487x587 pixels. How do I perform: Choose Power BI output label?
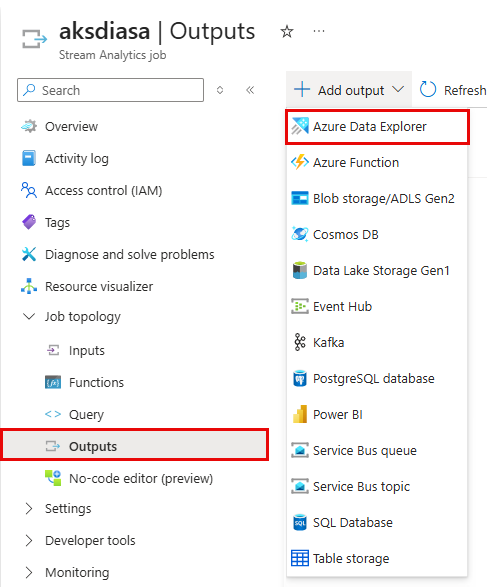[x=338, y=414]
